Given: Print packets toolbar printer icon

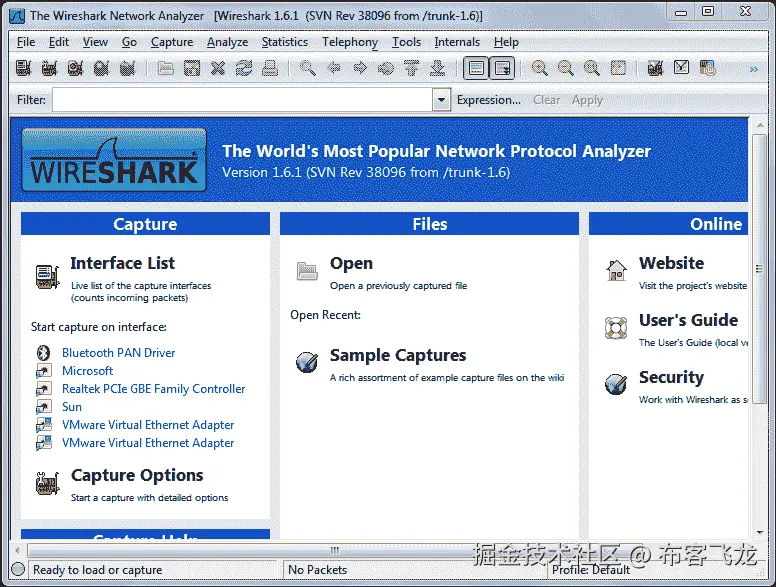Looking at the screenshot, I should [x=270, y=68].
